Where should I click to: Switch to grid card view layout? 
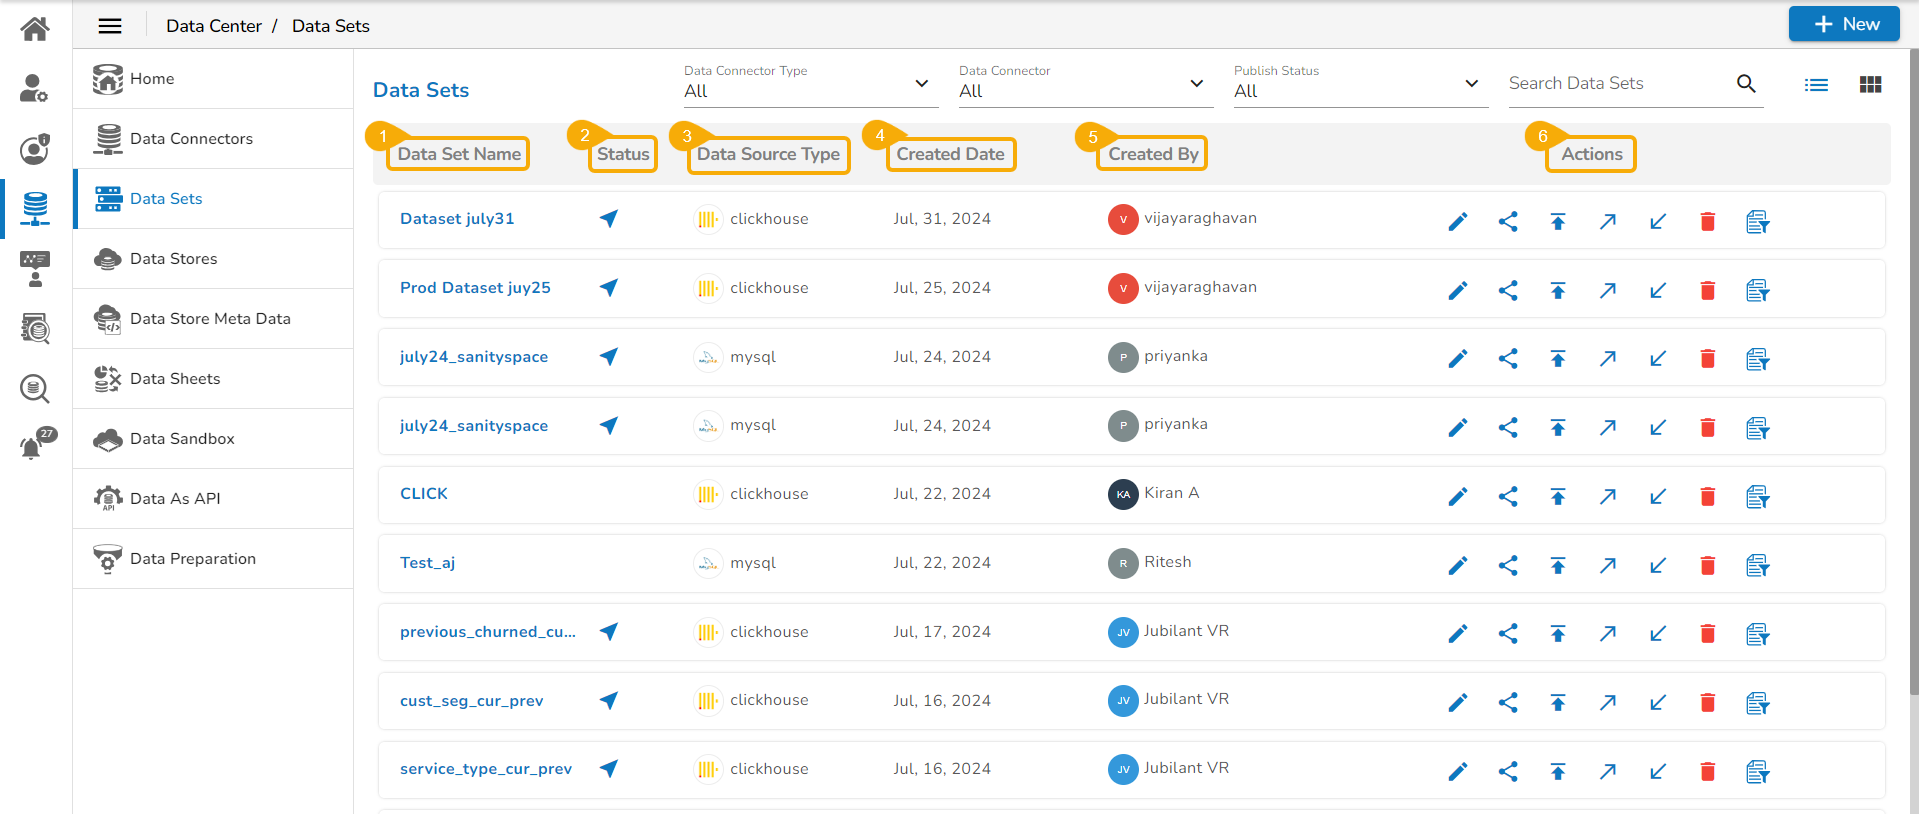pyautogui.click(x=1870, y=85)
